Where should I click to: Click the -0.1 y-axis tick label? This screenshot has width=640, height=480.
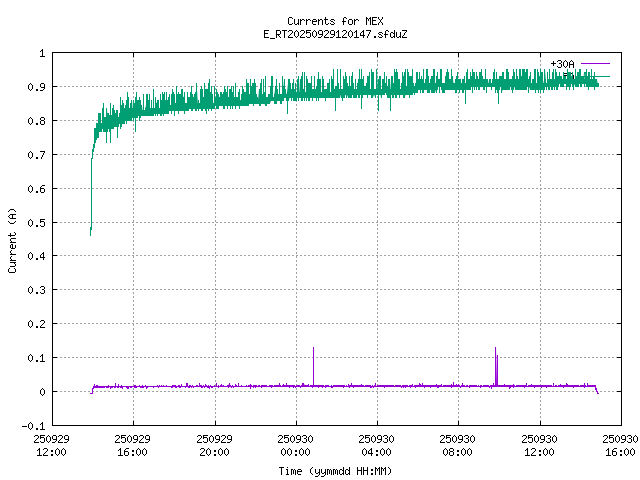pyautogui.click(x=34, y=426)
